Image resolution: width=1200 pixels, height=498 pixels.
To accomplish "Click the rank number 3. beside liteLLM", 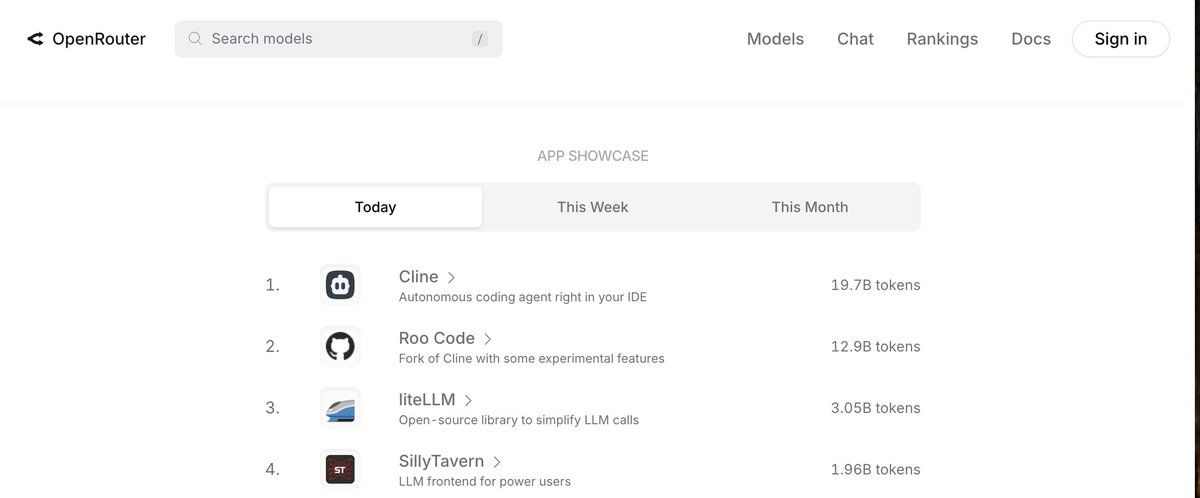I will click(272, 408).
